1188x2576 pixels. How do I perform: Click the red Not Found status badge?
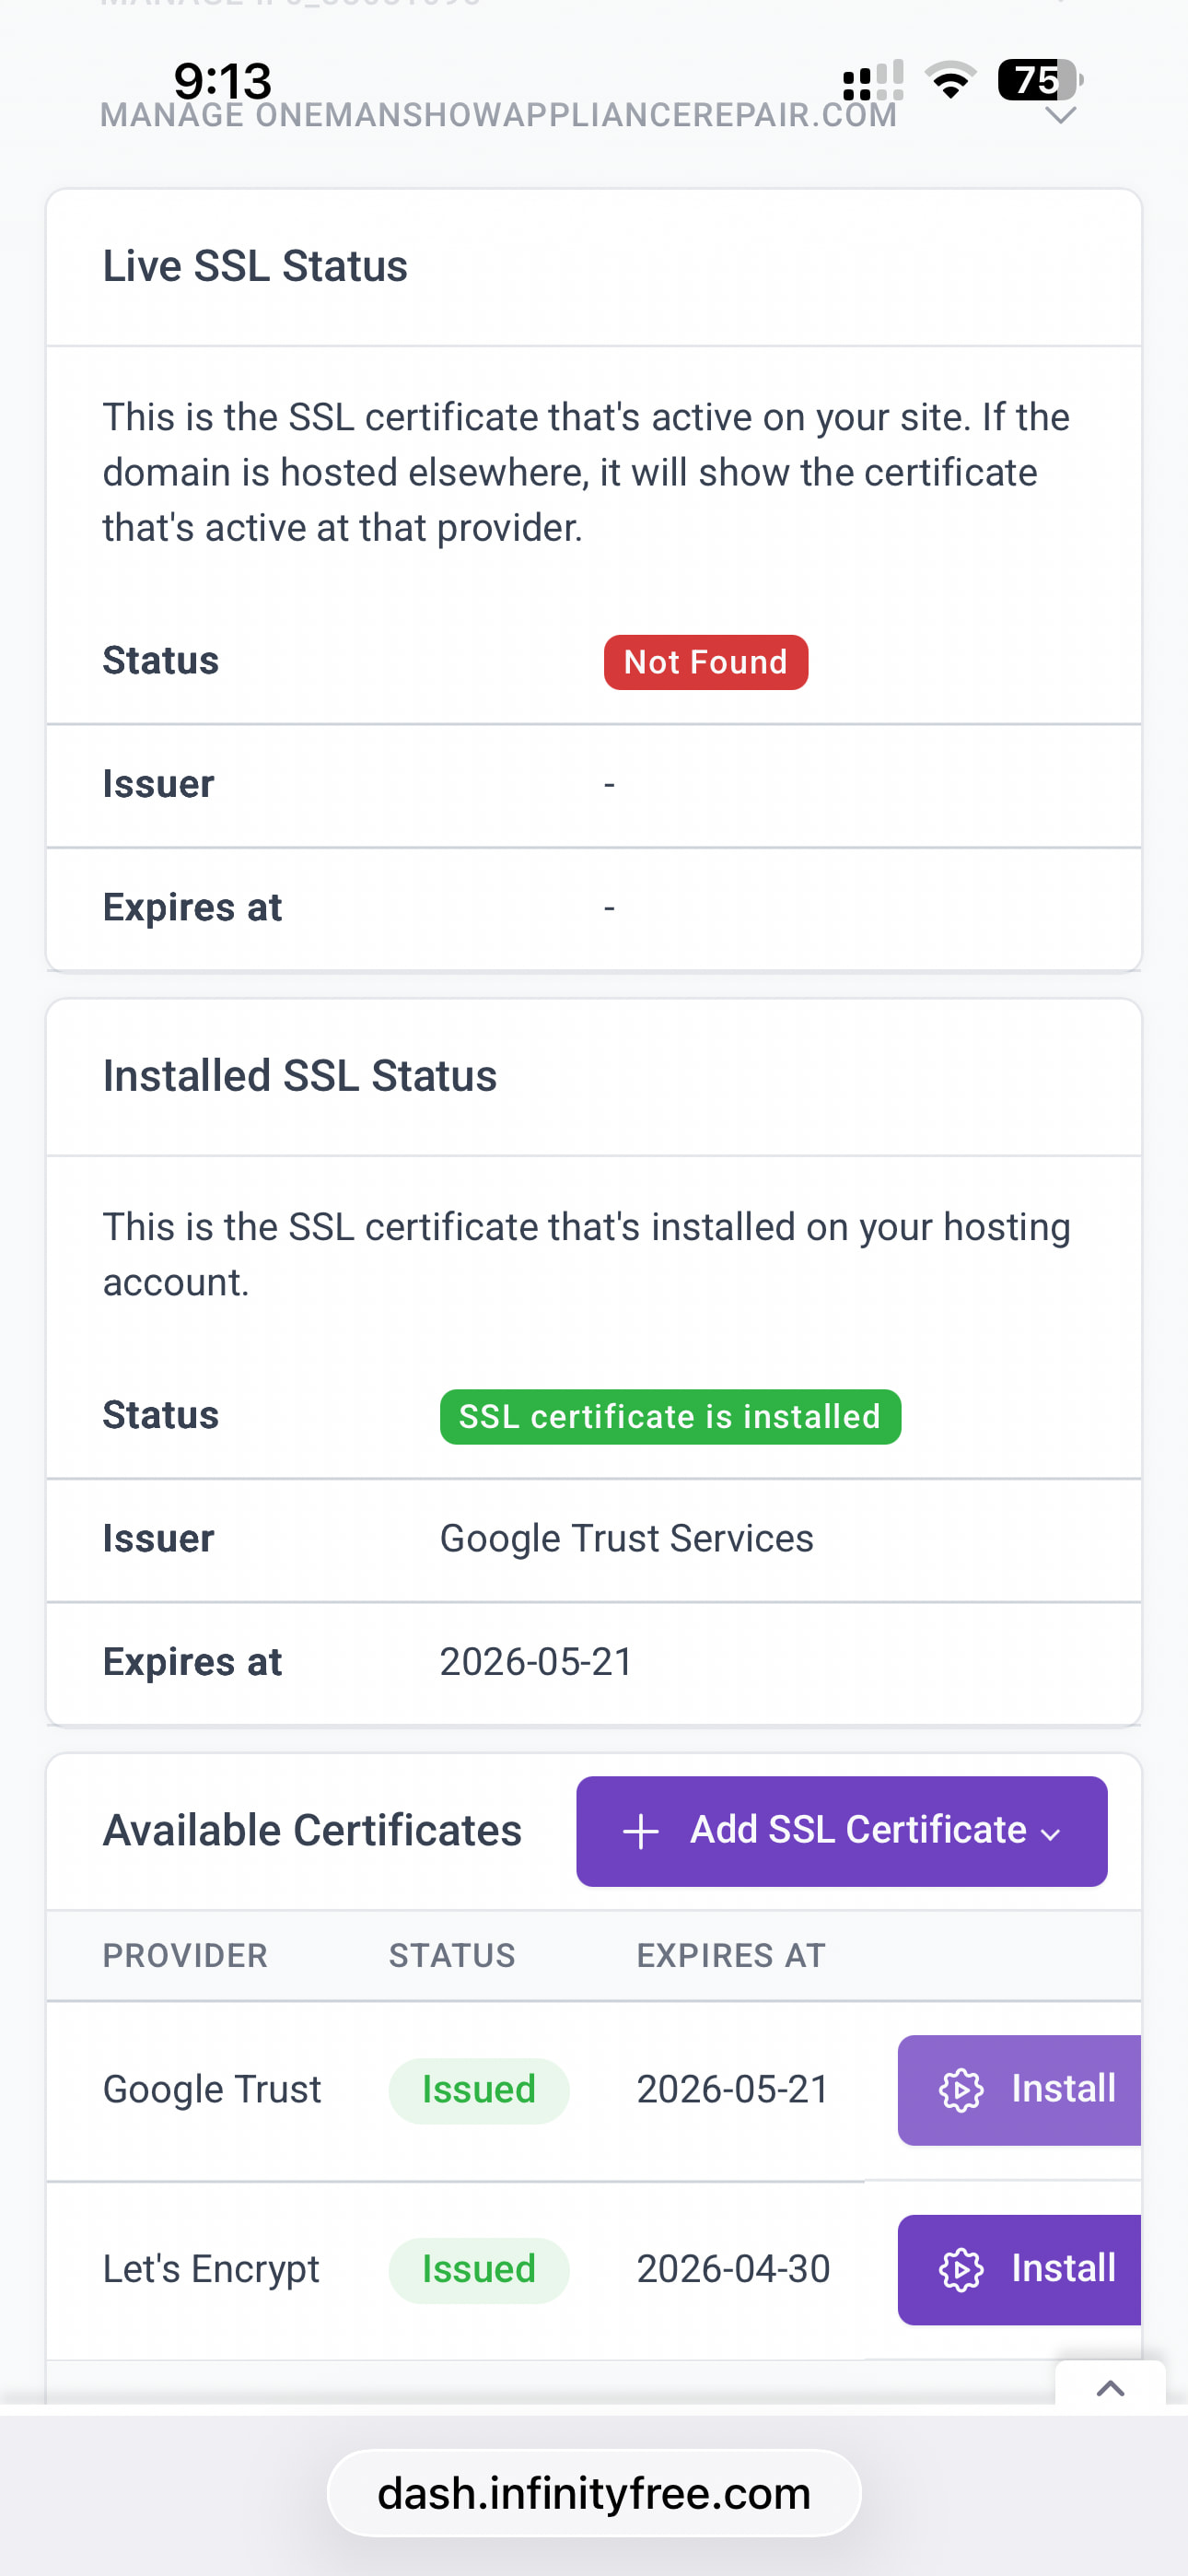[705, 662]
